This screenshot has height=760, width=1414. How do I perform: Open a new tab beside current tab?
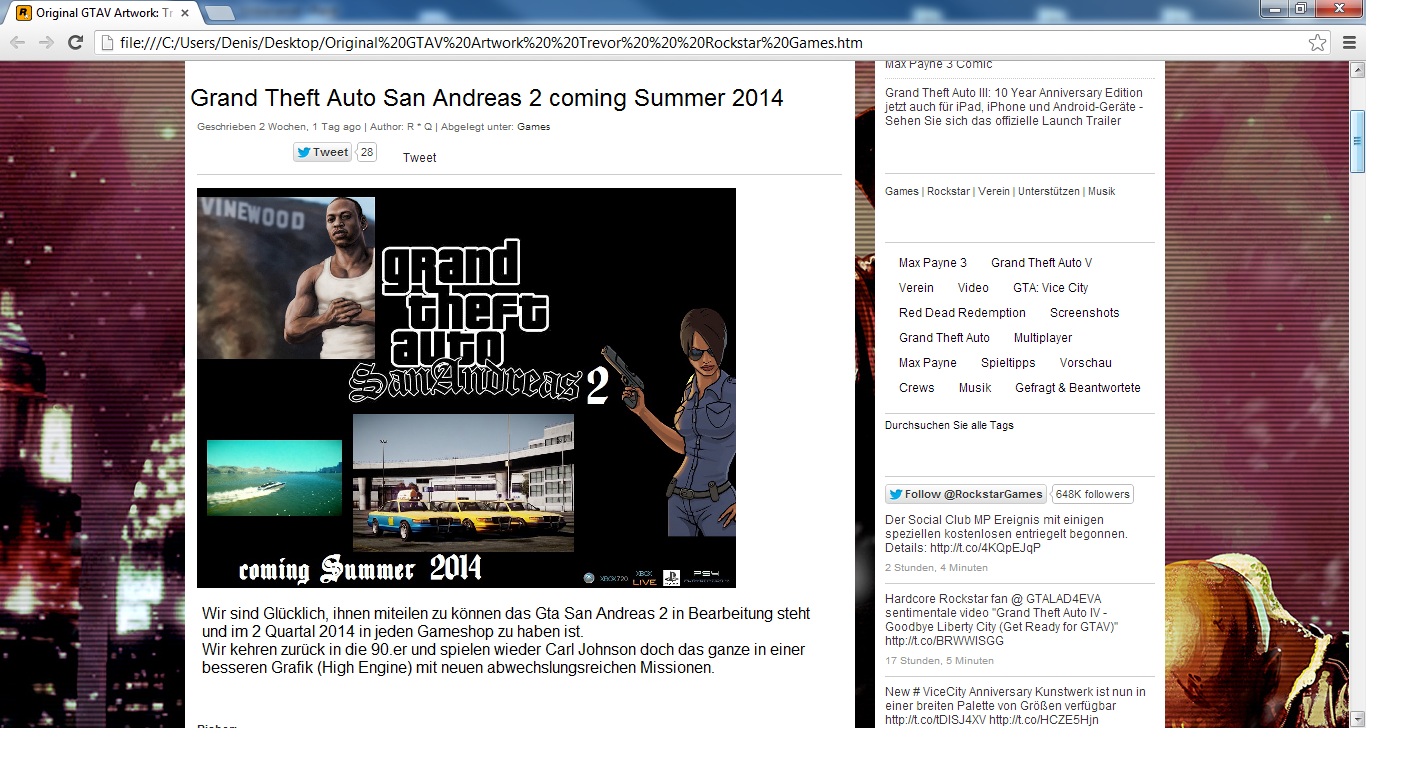[220, 14]
